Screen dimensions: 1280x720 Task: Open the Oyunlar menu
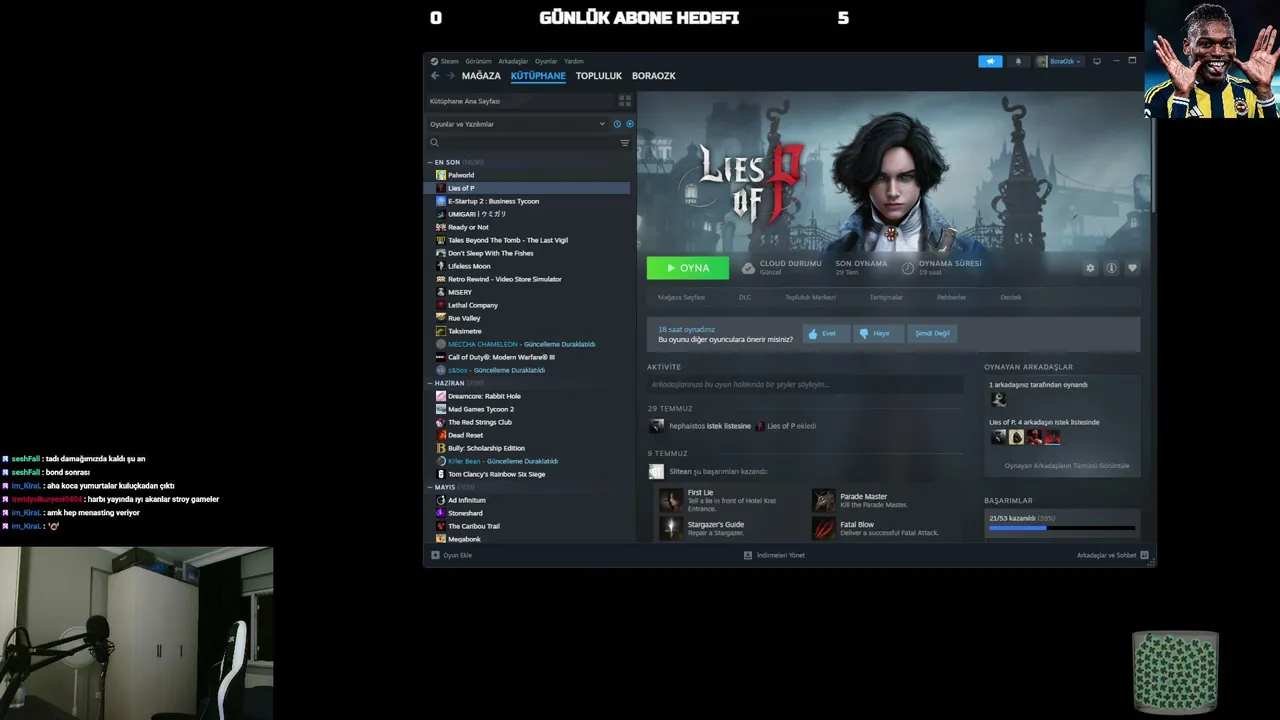(546, 61)
